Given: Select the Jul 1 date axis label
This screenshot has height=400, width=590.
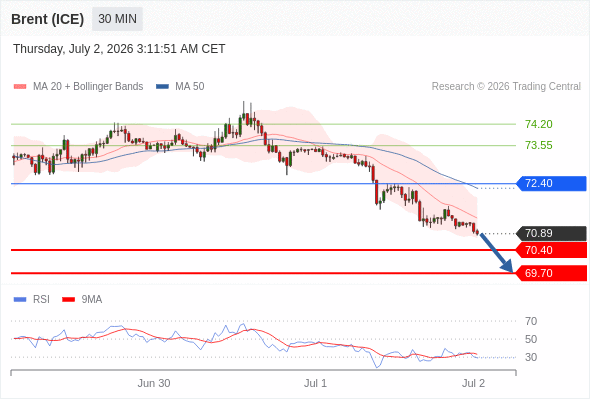Looking at the screenshot, I should pos(315,383).
